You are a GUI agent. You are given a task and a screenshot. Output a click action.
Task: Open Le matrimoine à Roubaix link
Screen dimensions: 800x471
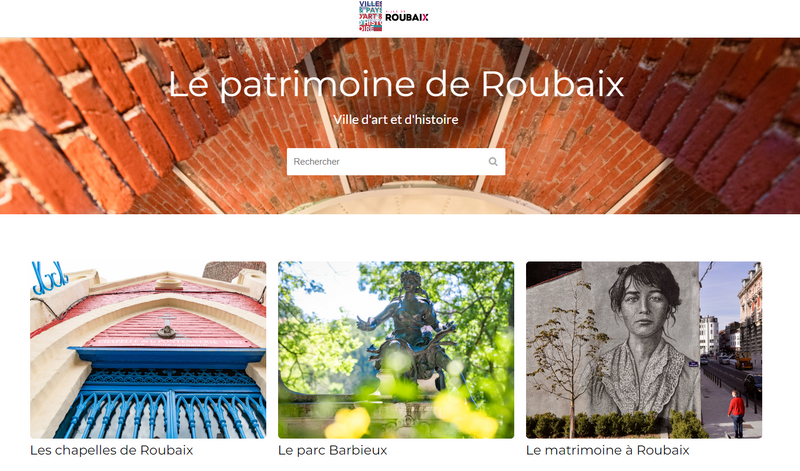[608, 450]
